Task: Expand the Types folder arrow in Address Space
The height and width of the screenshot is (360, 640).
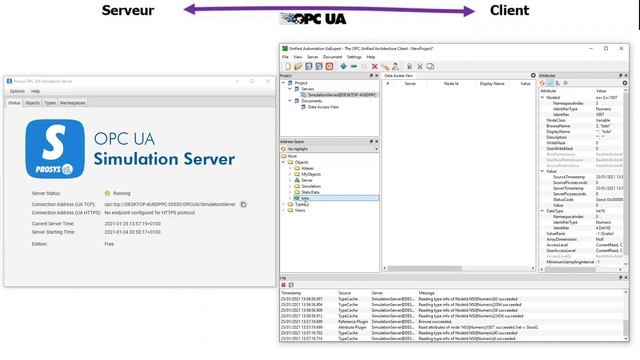Action: [283, 204]
